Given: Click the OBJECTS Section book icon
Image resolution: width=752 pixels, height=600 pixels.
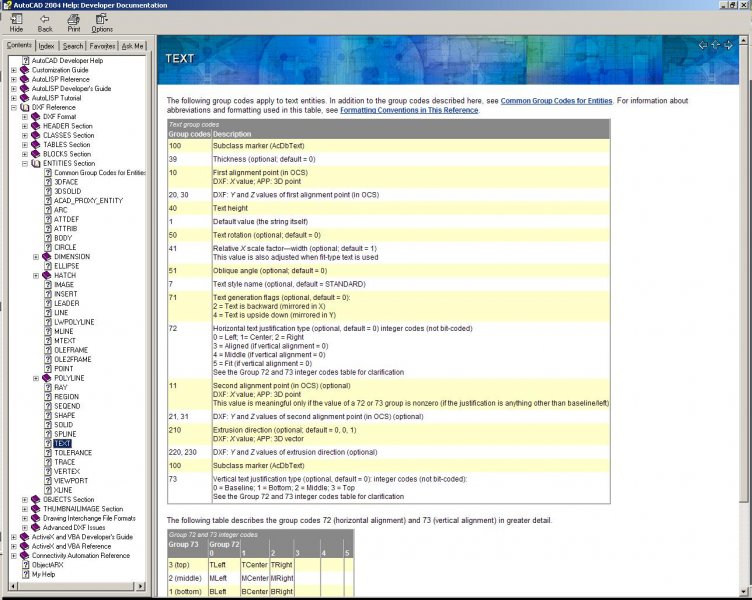Looking at the screenshot, I should [x=35, y=499].
